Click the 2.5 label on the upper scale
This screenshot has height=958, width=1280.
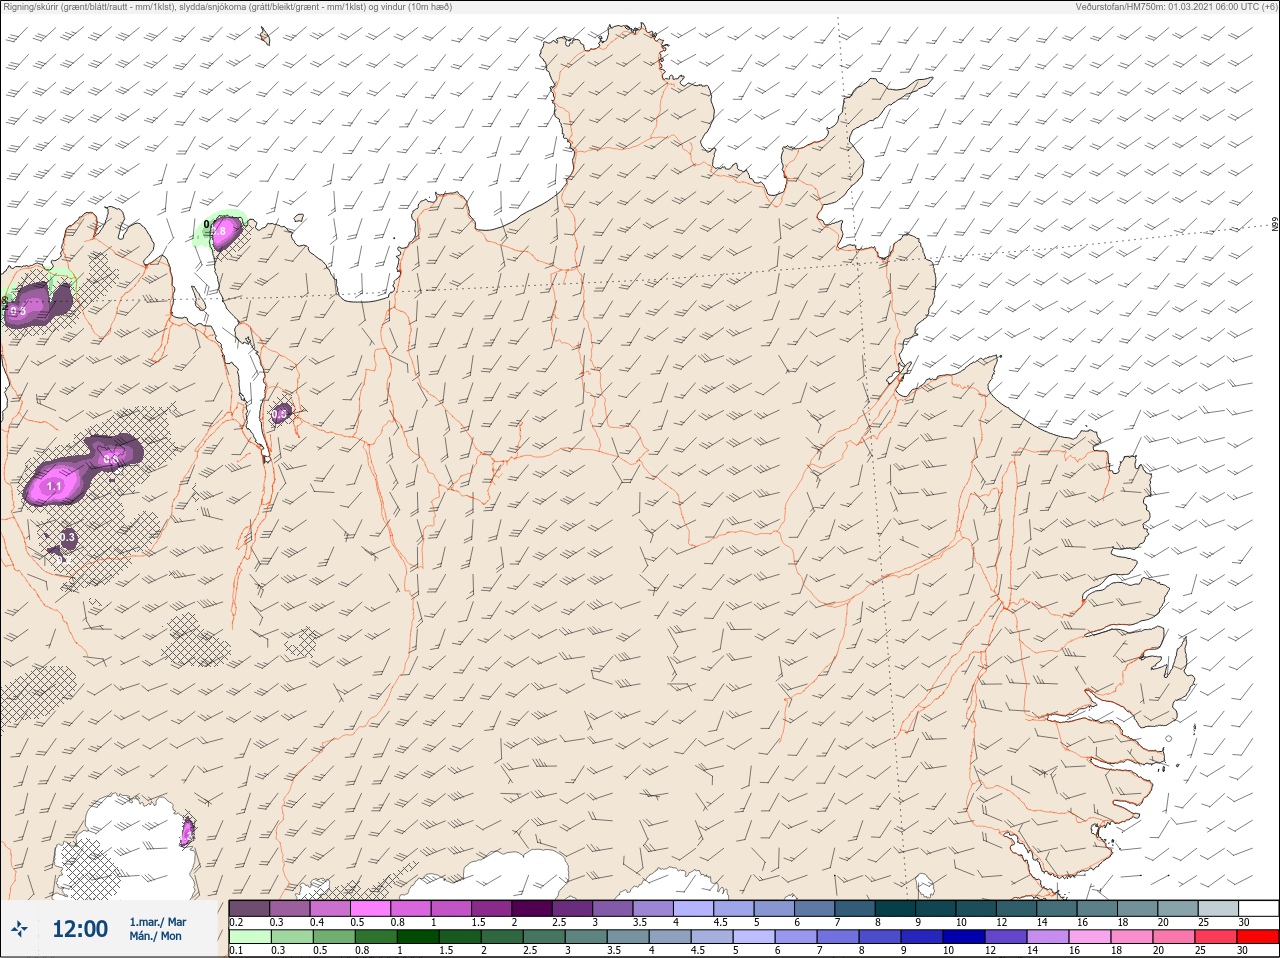(x=559, y=922)
